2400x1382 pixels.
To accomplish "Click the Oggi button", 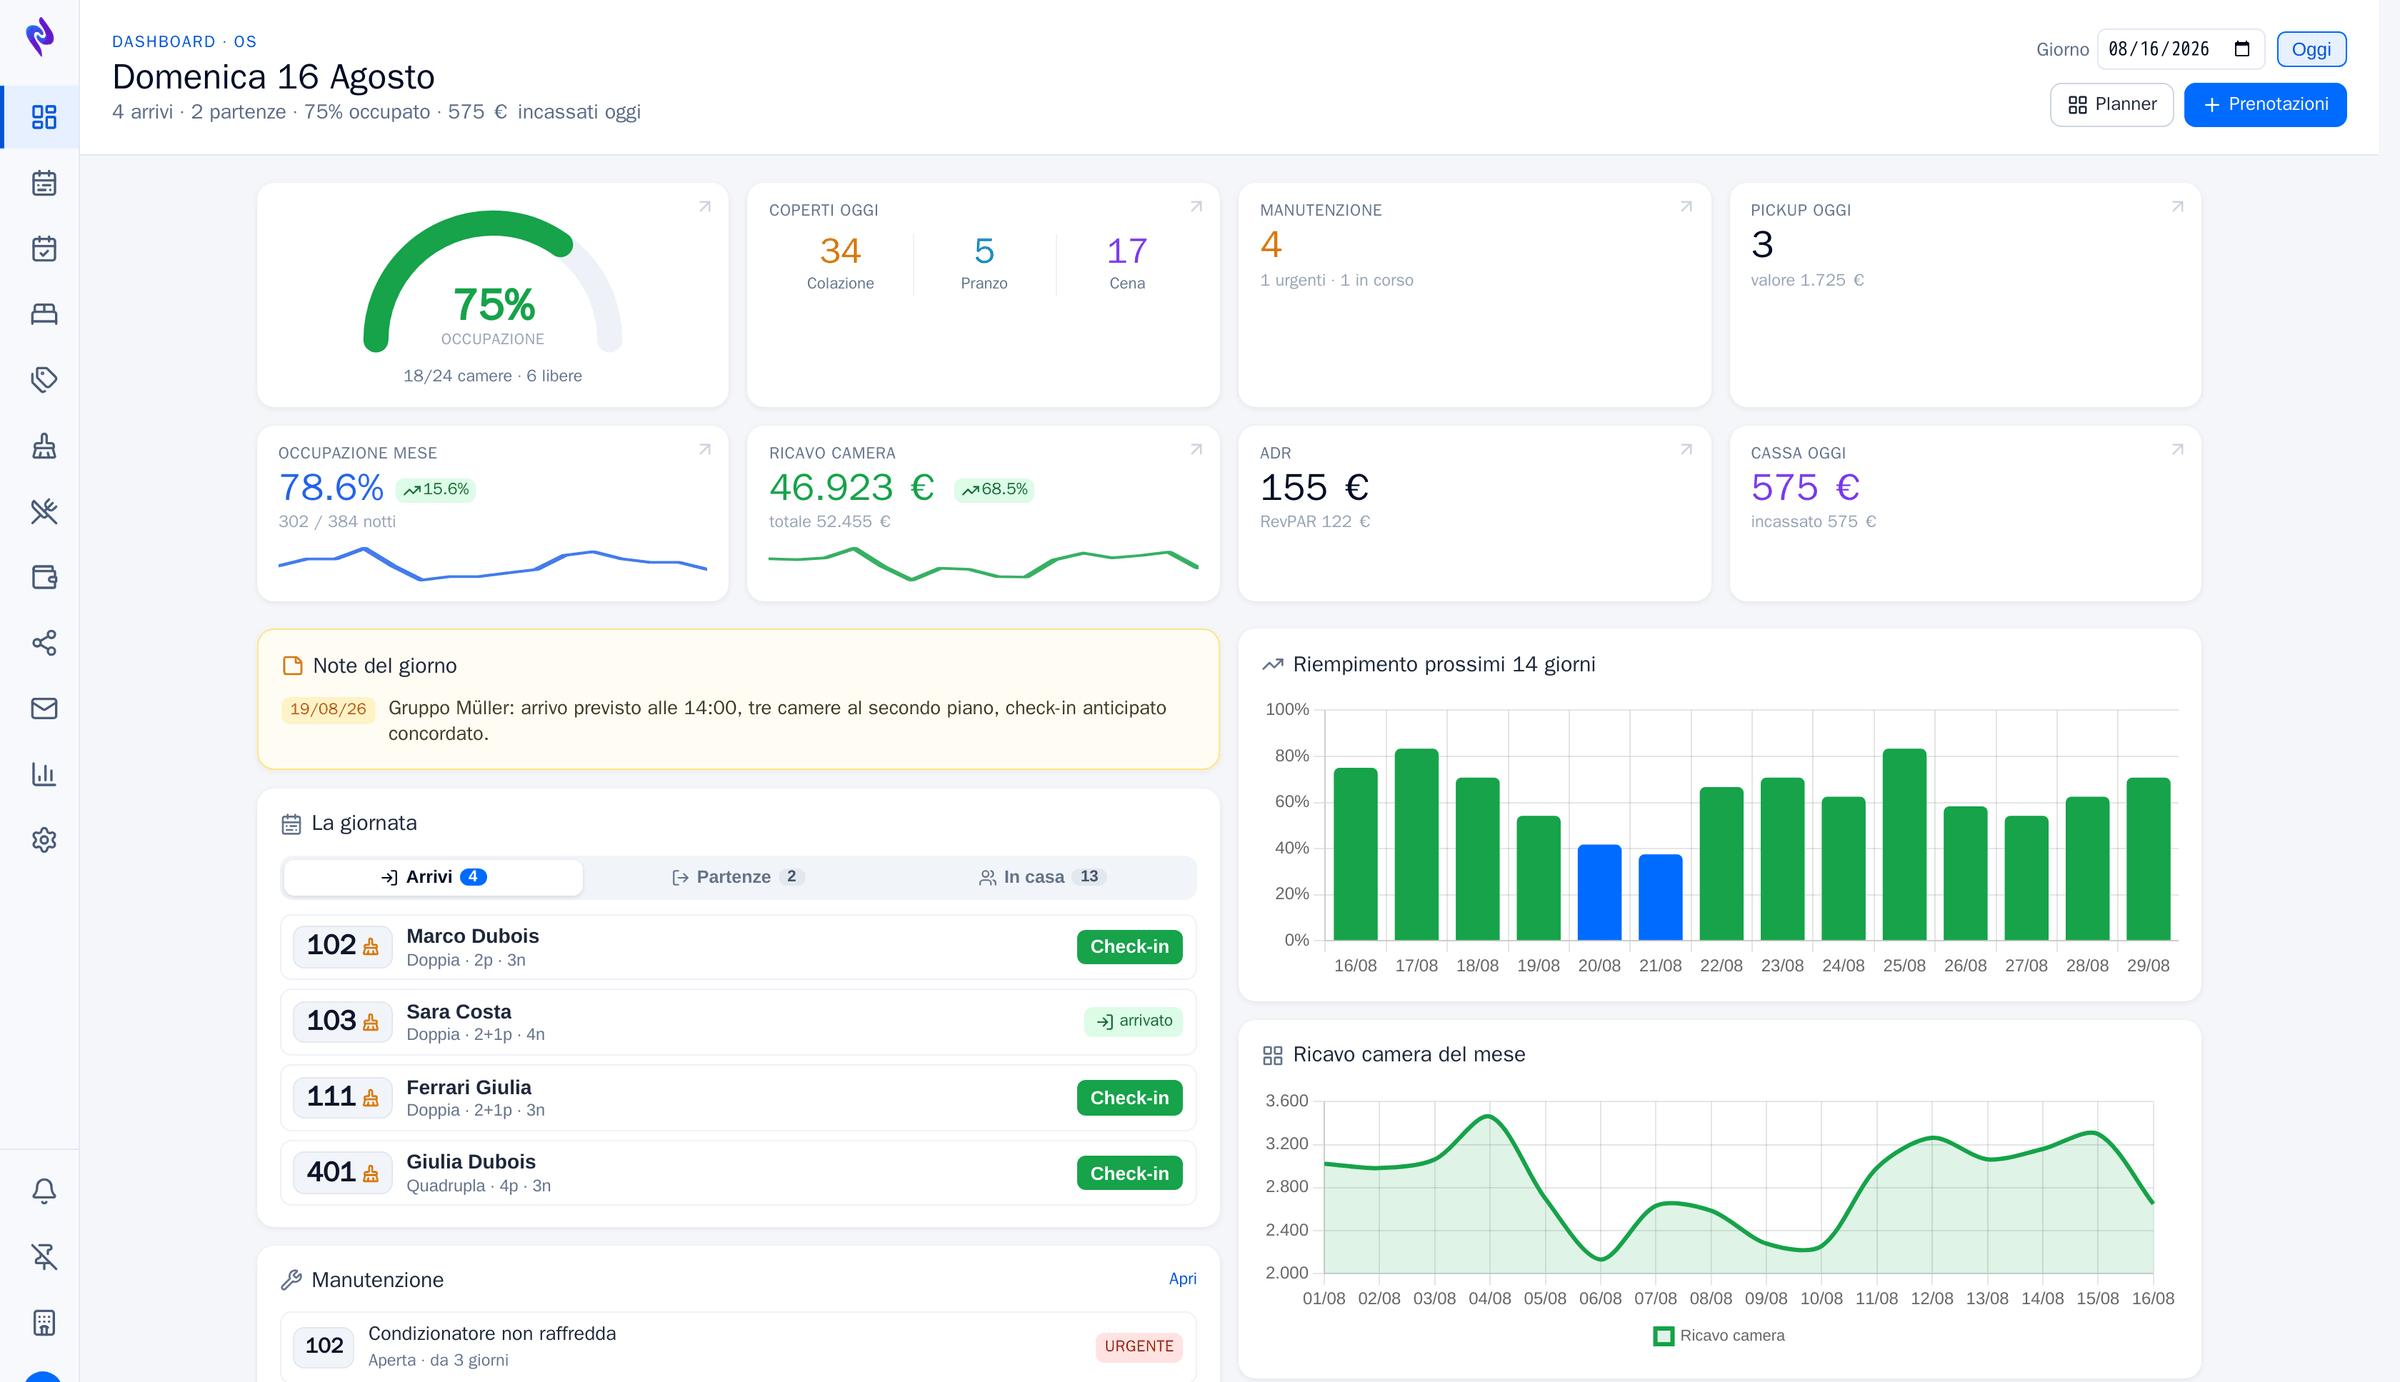I will coord(2311,49).
